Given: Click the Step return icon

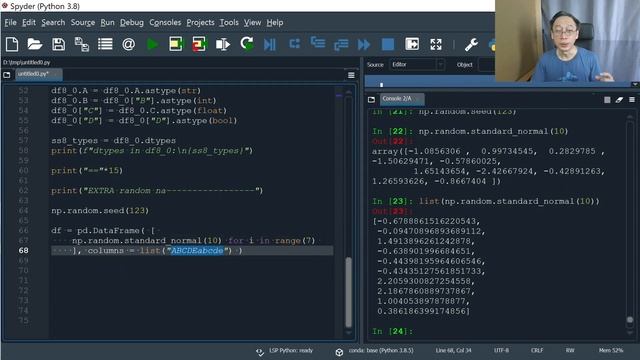Looking at the screenshot, I should point(341,44).
